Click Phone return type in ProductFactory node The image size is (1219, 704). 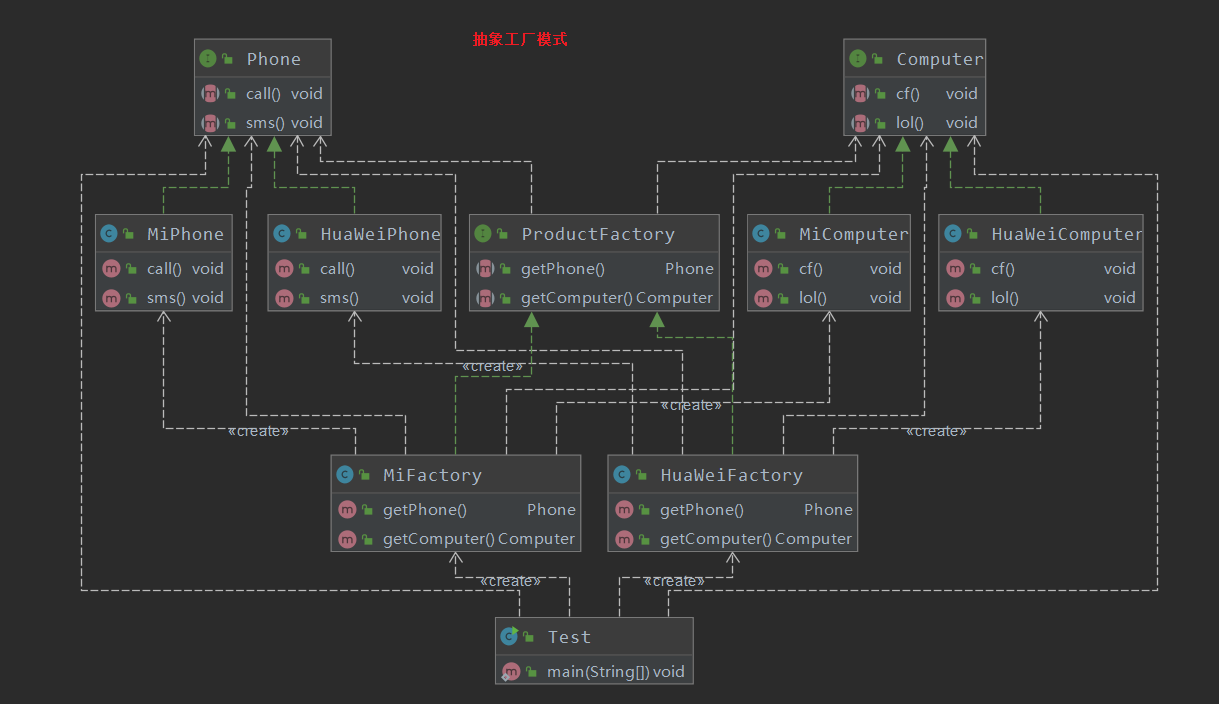click(690, 268)
